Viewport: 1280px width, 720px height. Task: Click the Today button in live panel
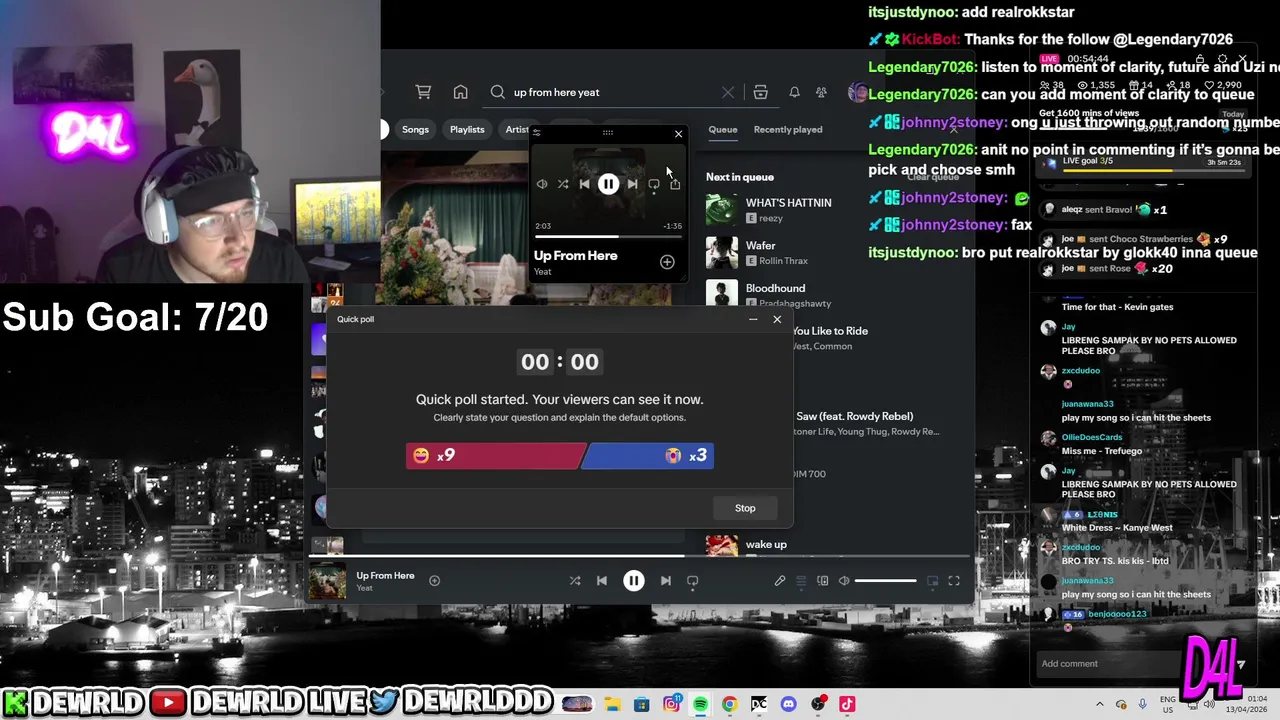1233,114
